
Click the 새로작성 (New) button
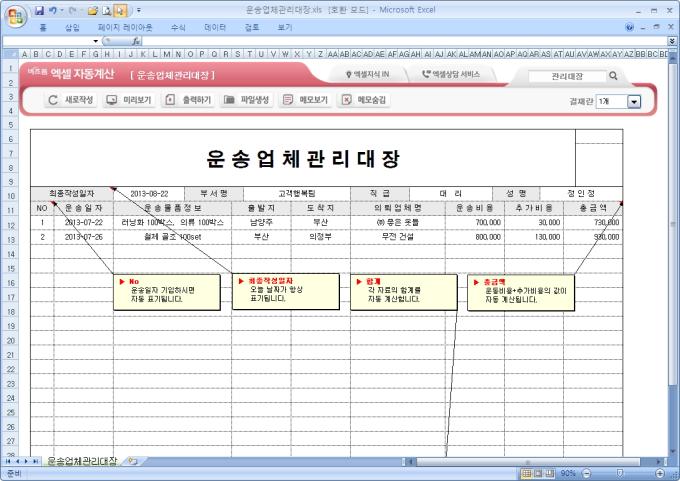[71, 100]
